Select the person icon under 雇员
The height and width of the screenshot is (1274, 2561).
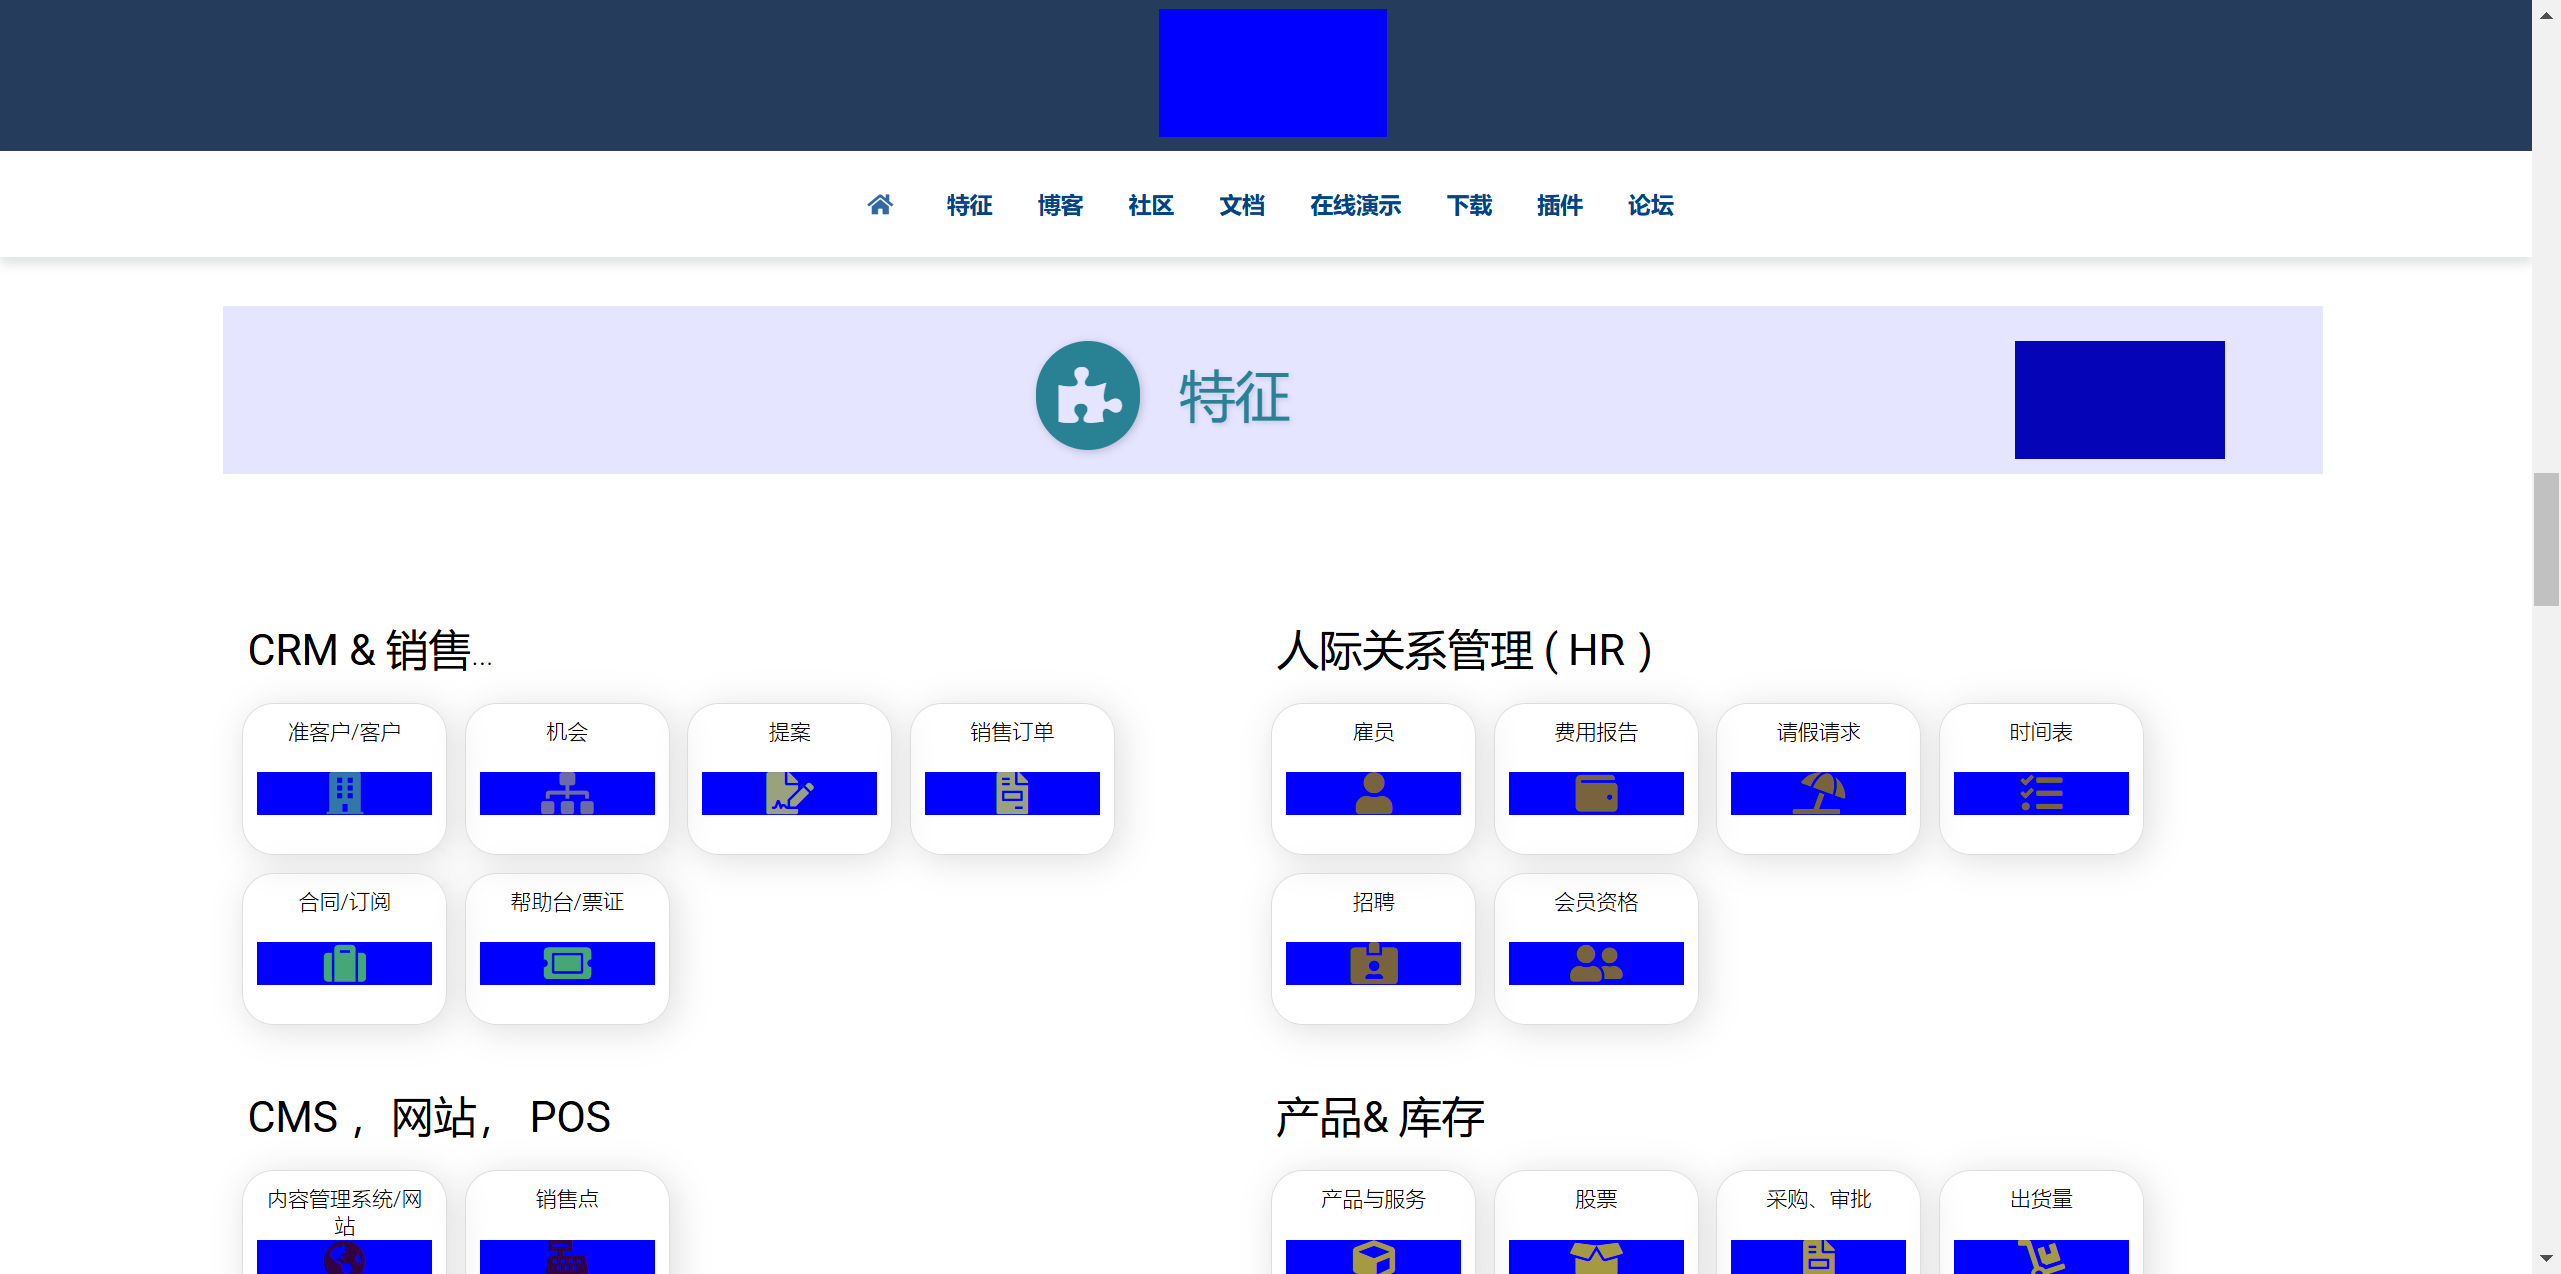pos(1373,794)
